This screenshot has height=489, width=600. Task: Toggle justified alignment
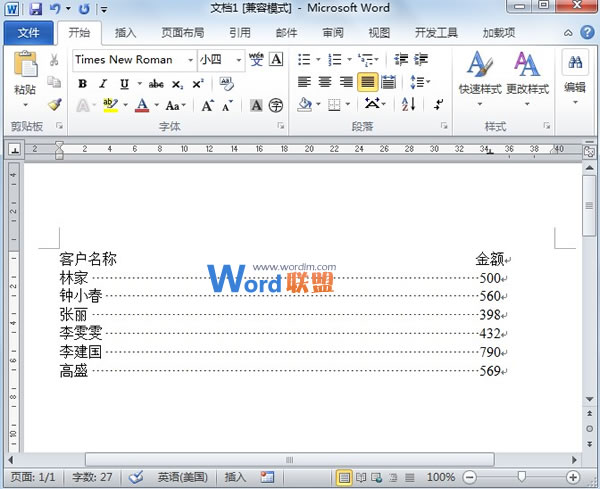(368, 82)
